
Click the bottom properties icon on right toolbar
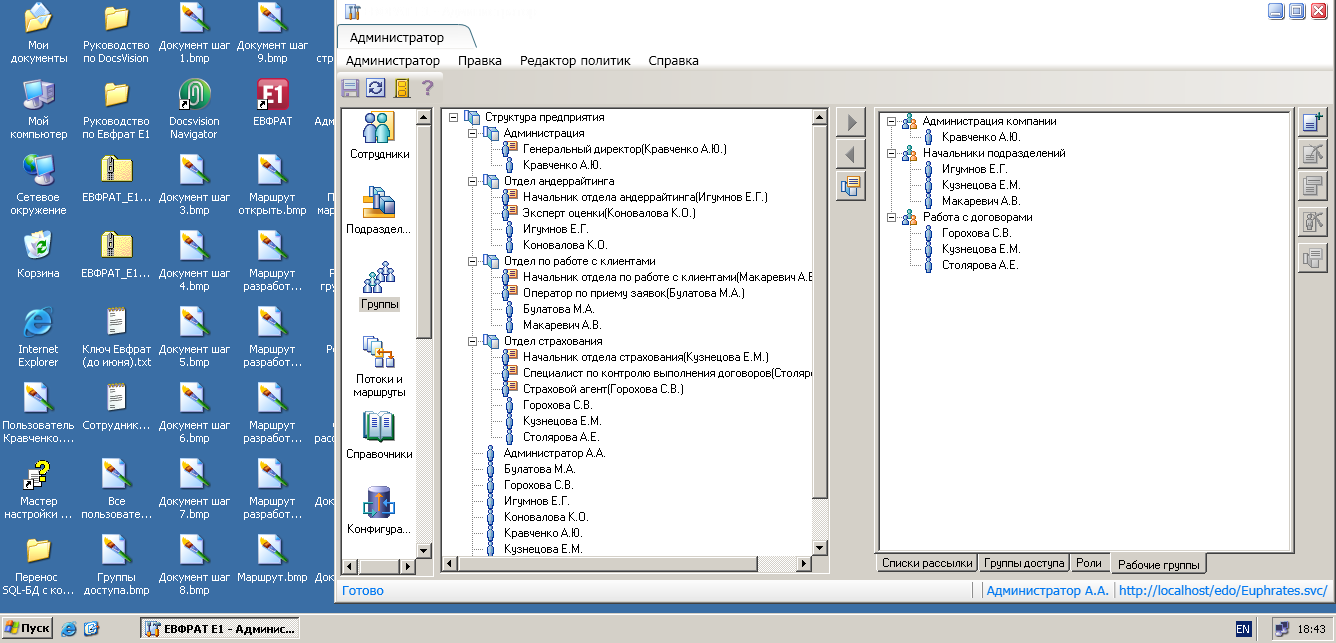pos(1312,259)
